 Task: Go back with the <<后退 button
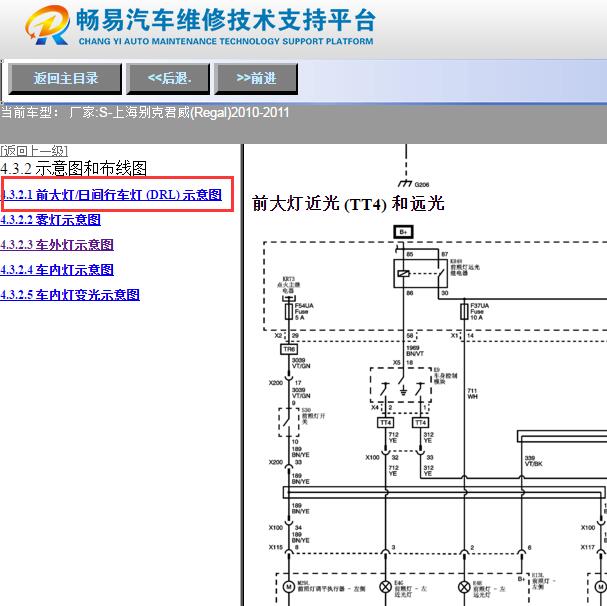[168, 79]
